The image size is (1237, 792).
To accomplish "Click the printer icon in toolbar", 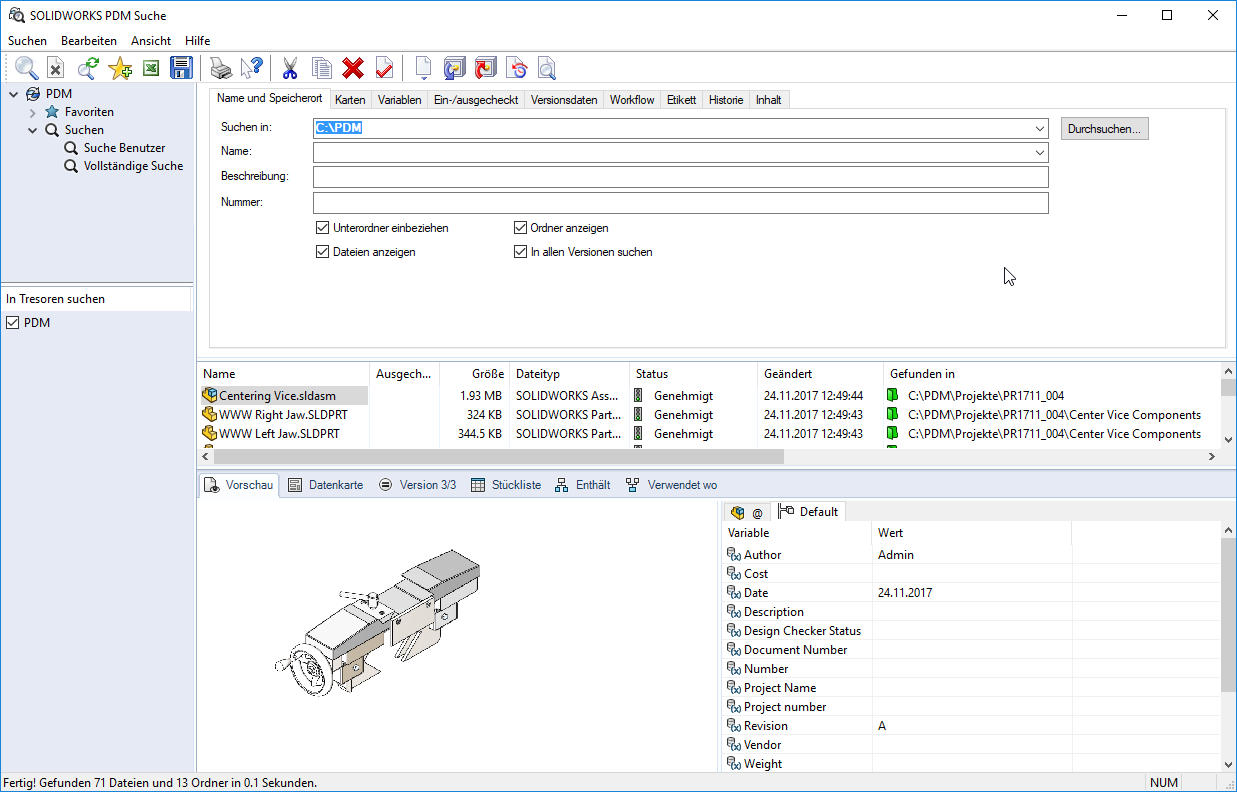I will tap(220, 68).
